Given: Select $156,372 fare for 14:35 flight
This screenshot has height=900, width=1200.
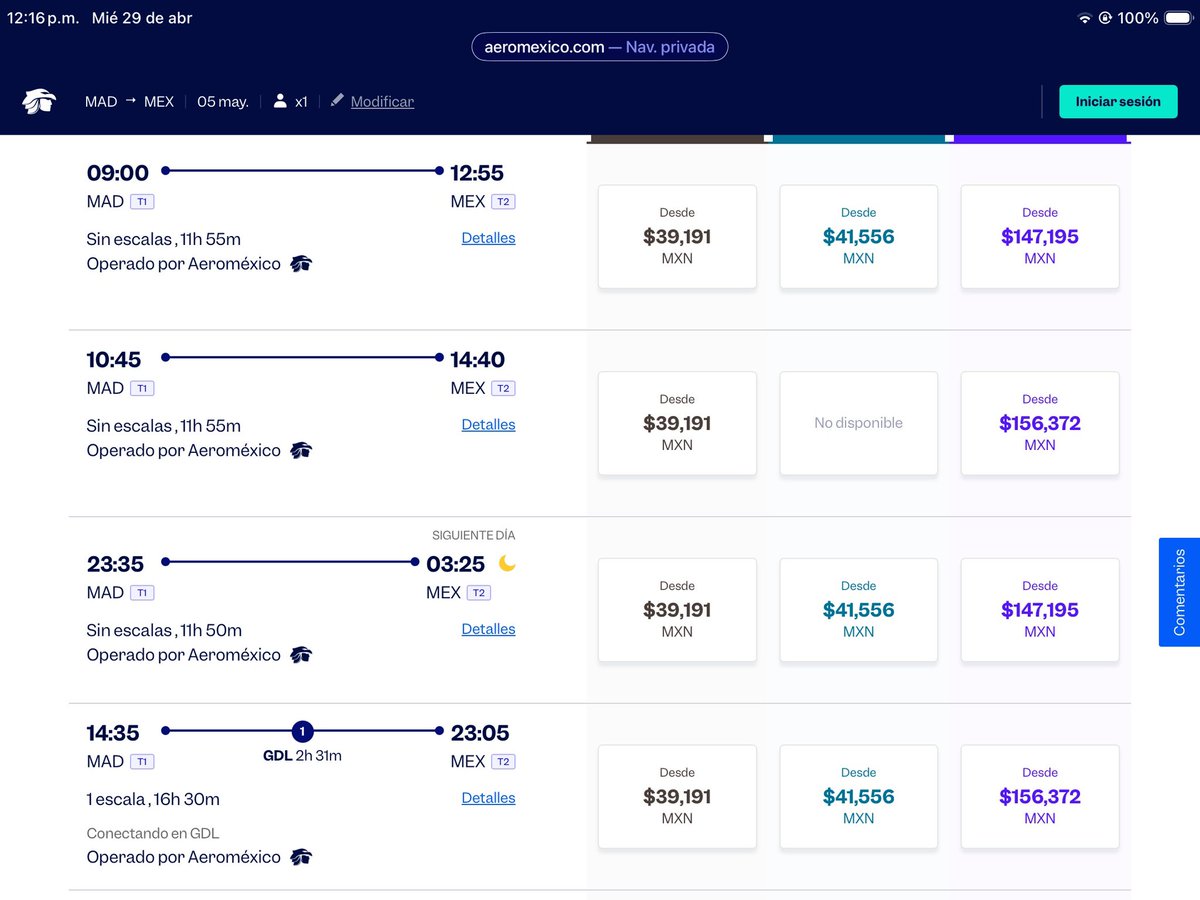Looking at the screenshot, I should click(x=1040, y=796).
